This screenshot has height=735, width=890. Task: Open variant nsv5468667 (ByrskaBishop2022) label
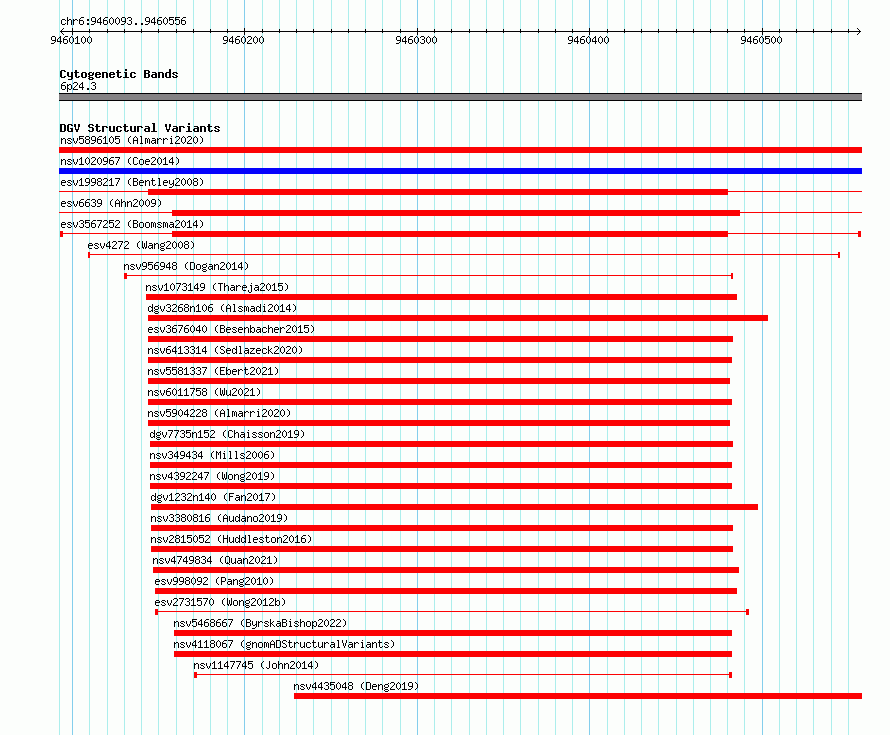pos(260,623)
